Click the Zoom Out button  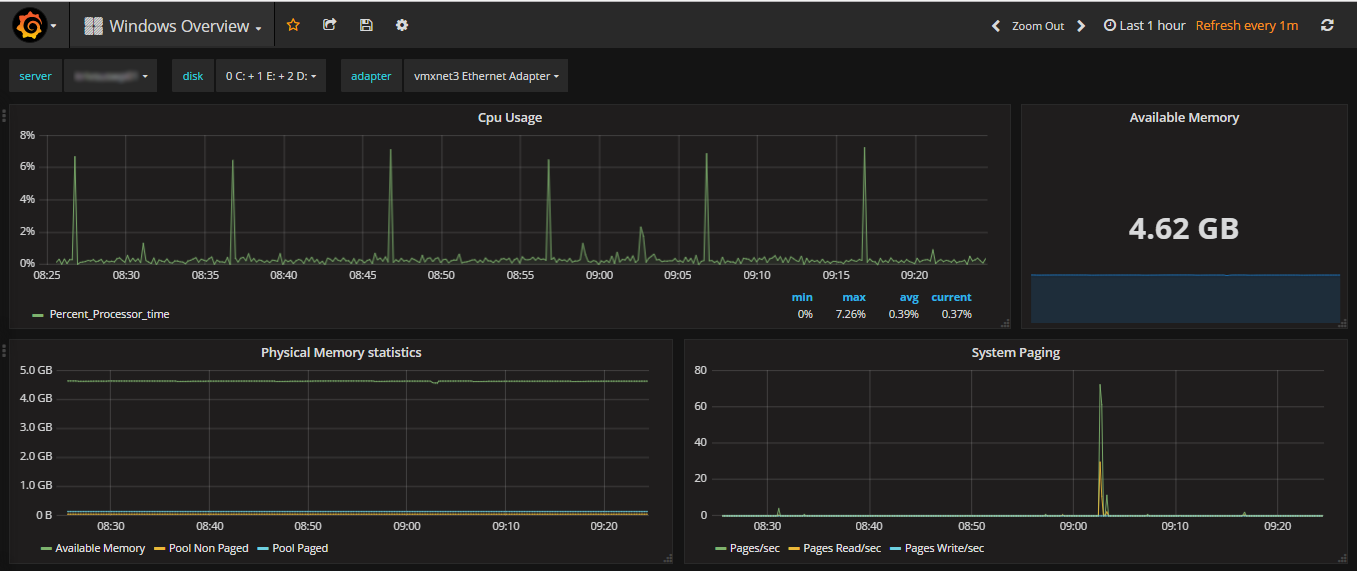[x=1038, y=26]
